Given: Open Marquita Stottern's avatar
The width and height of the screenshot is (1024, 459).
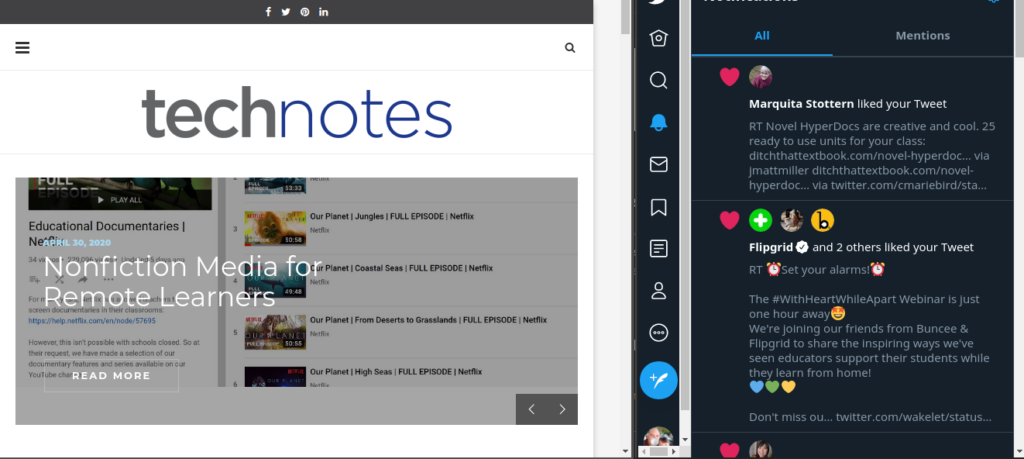Looking at the screenshot, I should pos(760,77).
